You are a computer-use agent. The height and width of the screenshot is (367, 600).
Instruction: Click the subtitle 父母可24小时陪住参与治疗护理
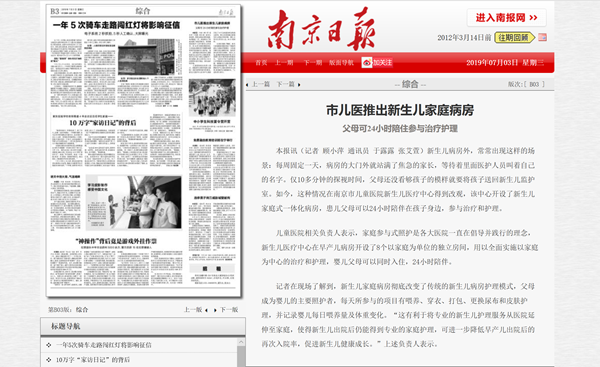tap(400, 129)
